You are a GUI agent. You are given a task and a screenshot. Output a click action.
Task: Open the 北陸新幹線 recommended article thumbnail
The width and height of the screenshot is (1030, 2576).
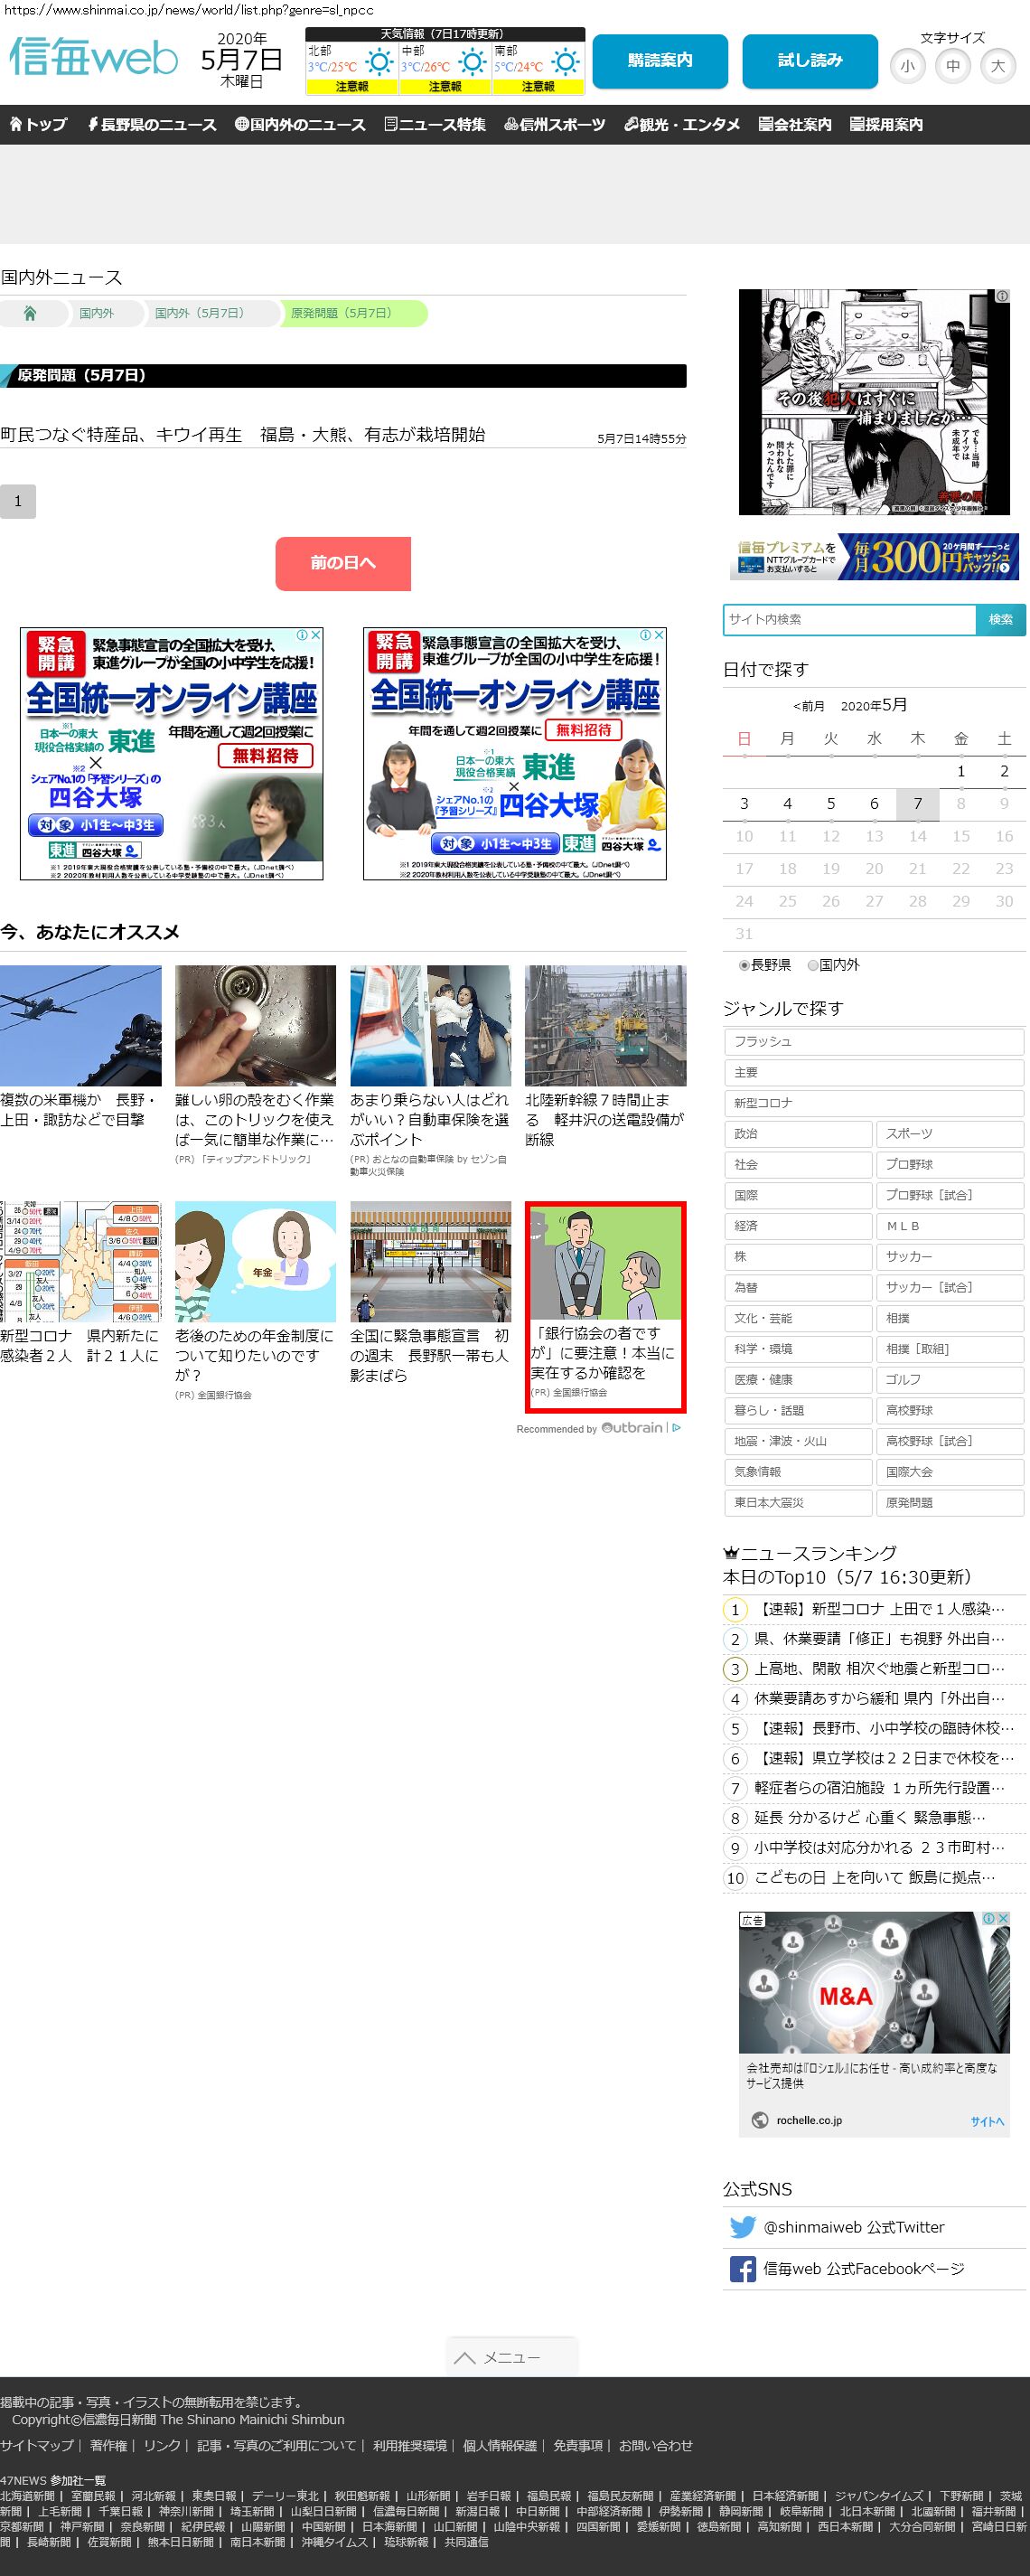click(605, 1025)
